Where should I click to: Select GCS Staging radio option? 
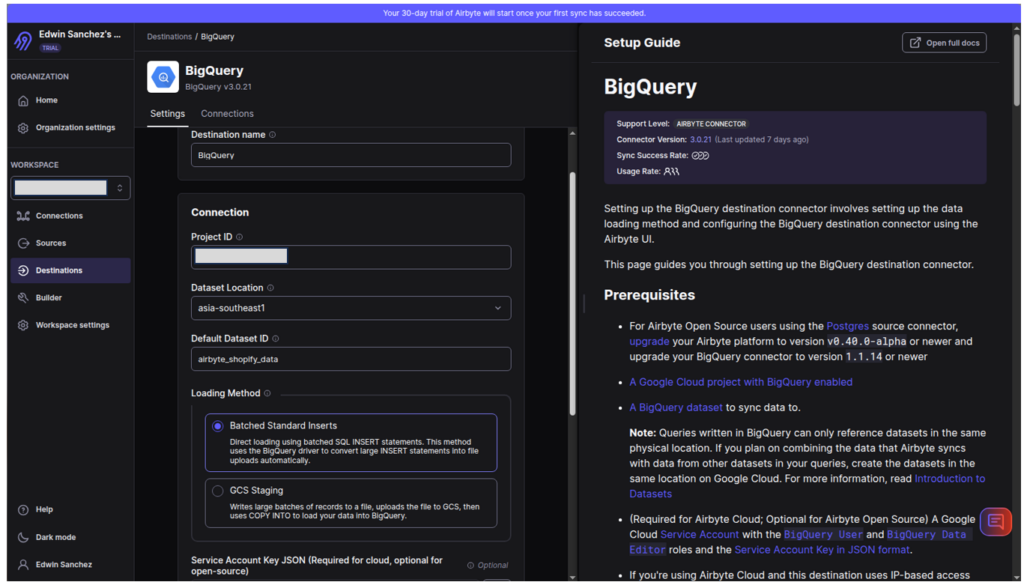217,491
